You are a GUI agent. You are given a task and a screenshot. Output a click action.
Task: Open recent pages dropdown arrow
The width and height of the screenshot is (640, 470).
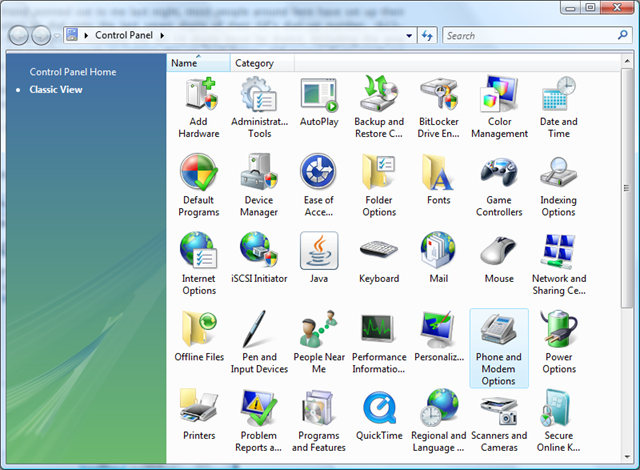point(57,36)
